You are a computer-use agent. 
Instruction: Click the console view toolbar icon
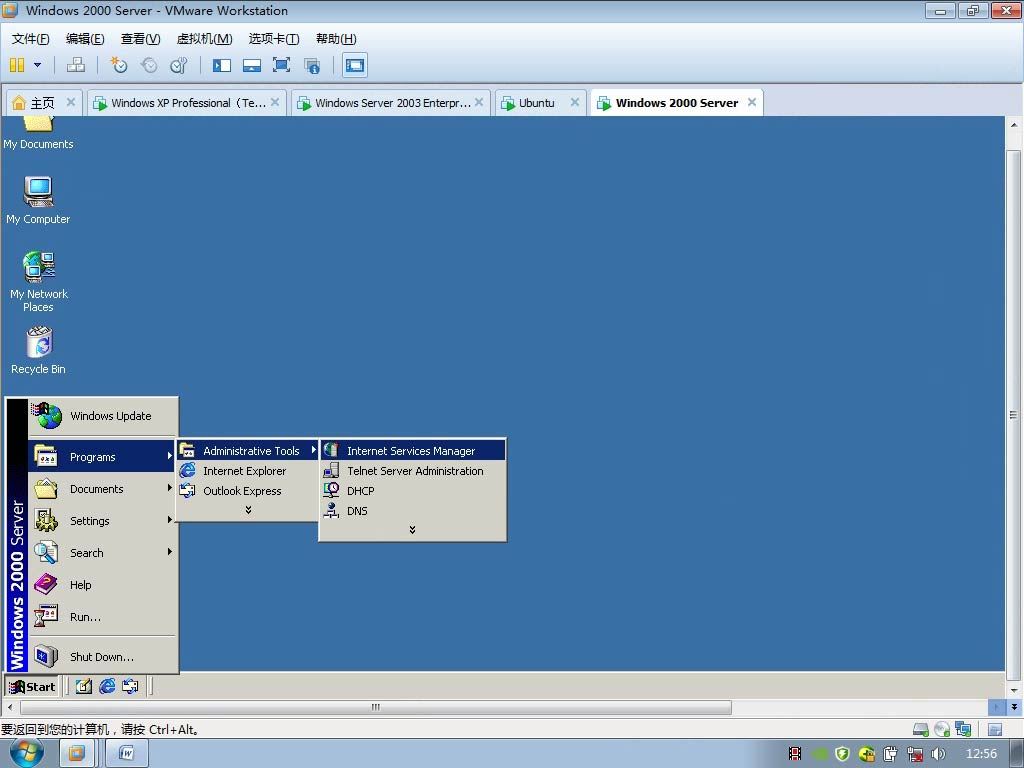(x=355, y=65)
